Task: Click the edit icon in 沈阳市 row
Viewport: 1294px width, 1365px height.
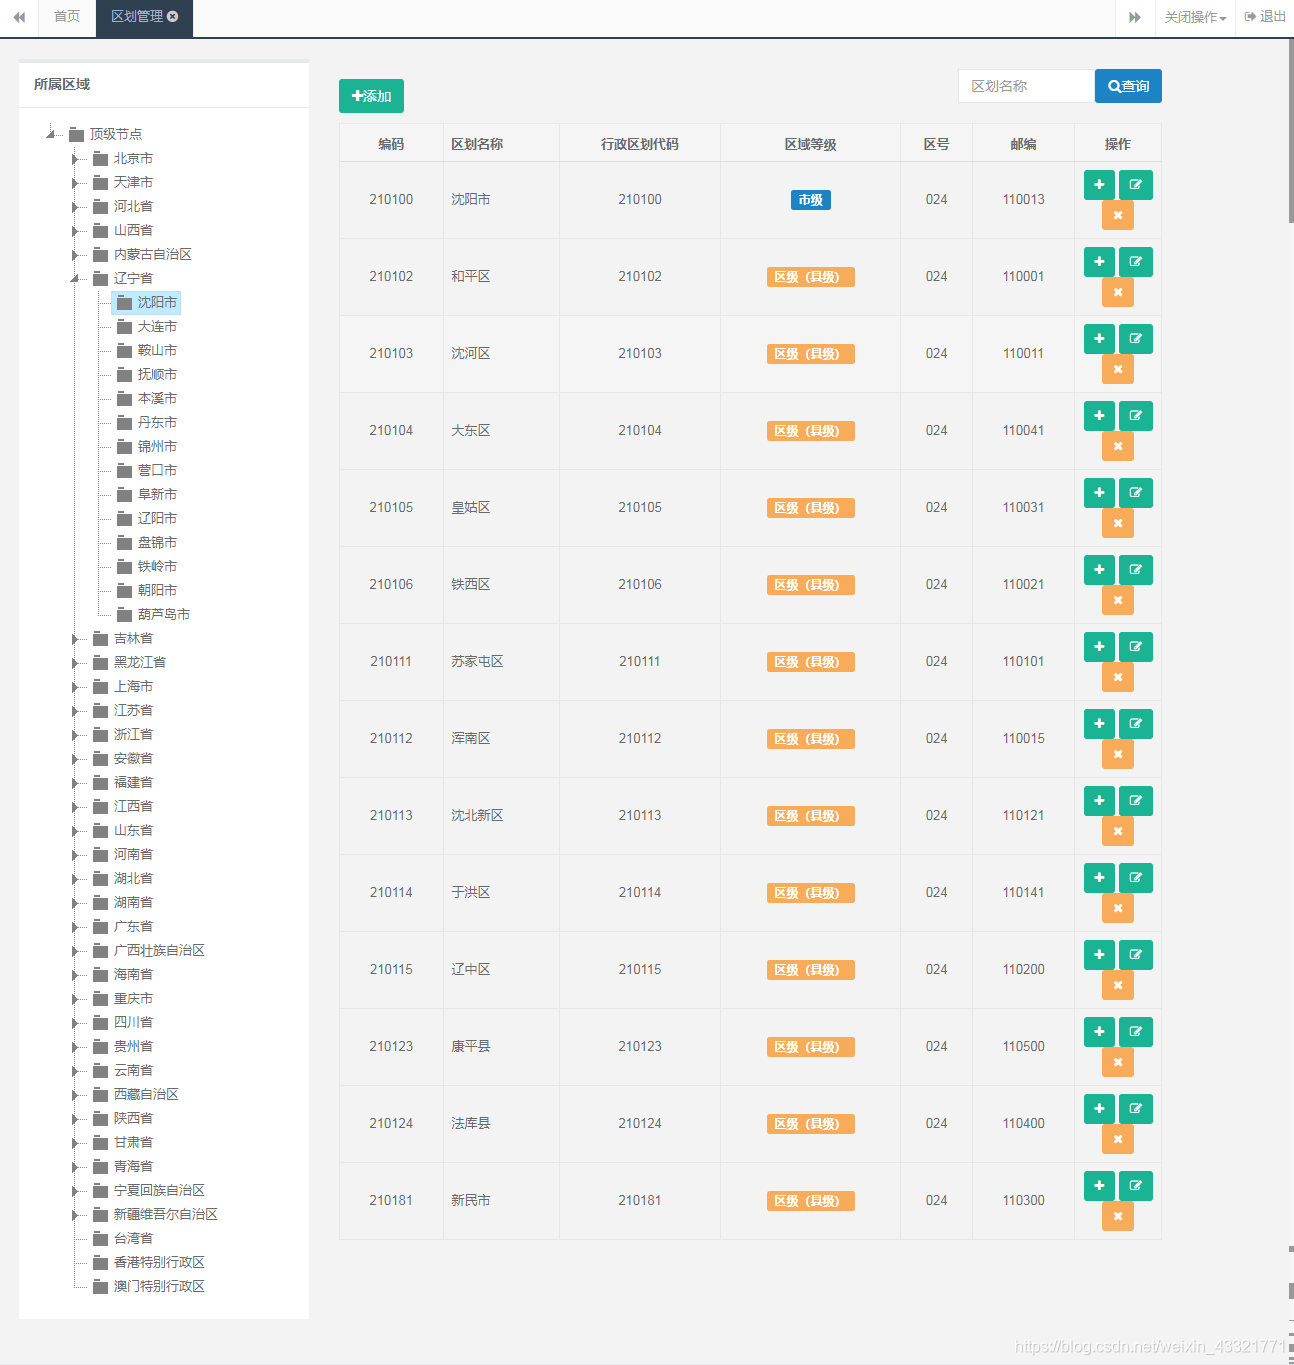Action: (1136, 185)
